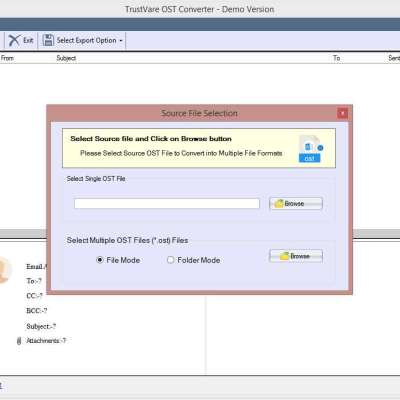Select the Folder Mode radio button
Viewport: 400px width, 400px height.
[x=170, y=260]
